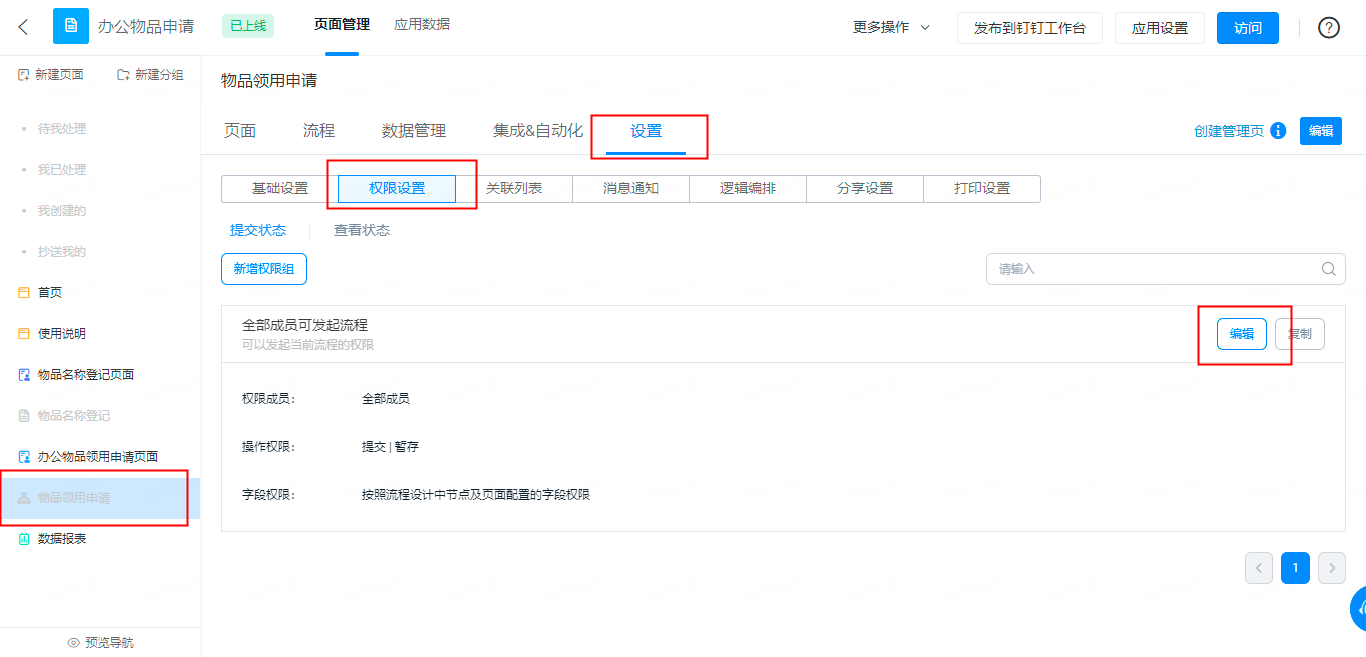Select 关联列表 segment
This screenshot has width=1366, height=657.
(x=514, y=189)
